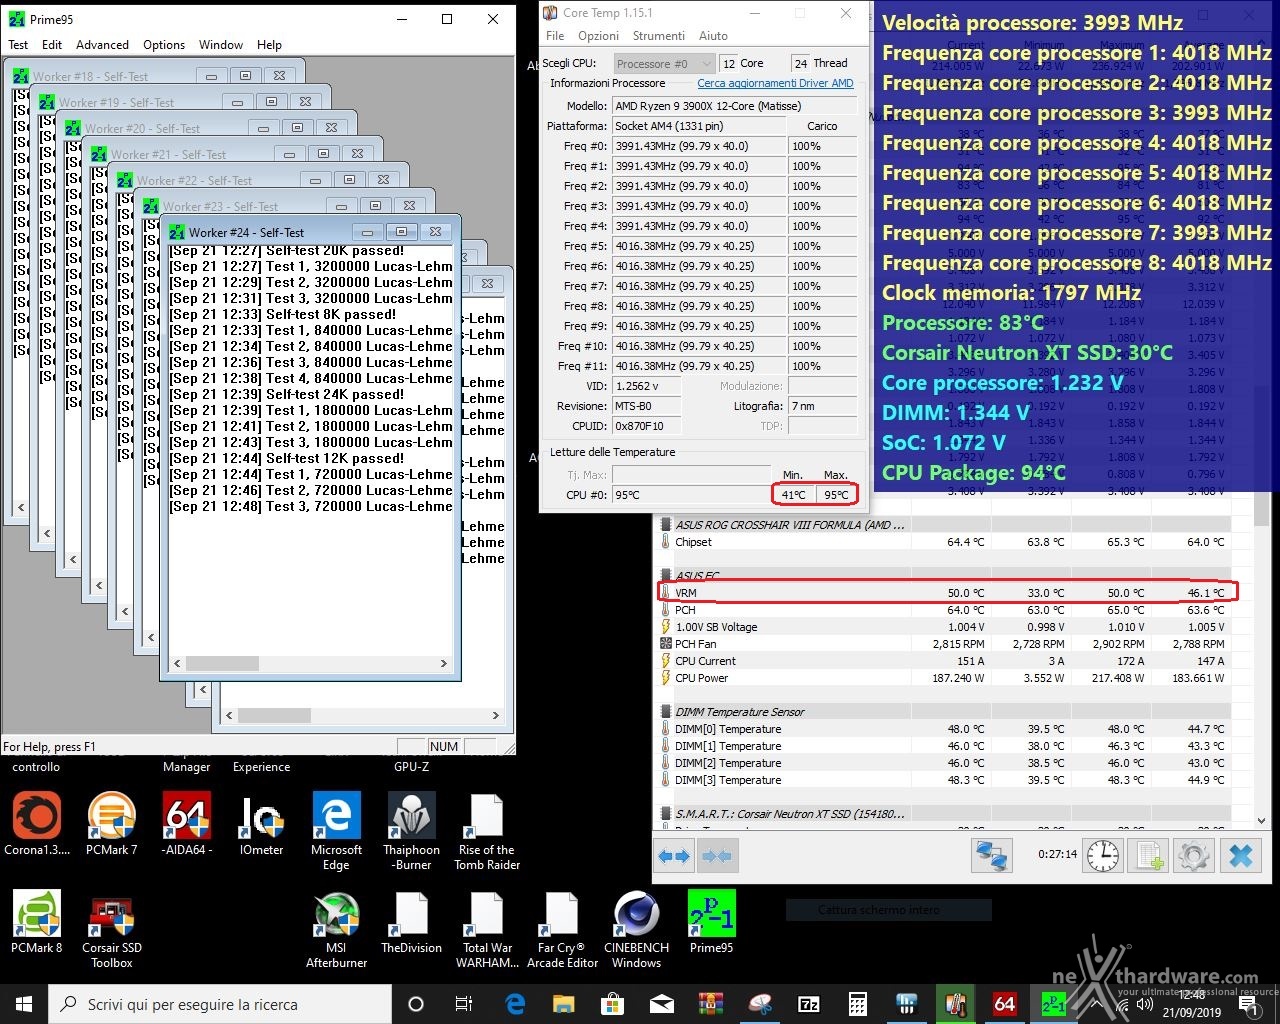
Task: Select PCH Fan row in HWiNFO
Action: [x=948, y=644]
